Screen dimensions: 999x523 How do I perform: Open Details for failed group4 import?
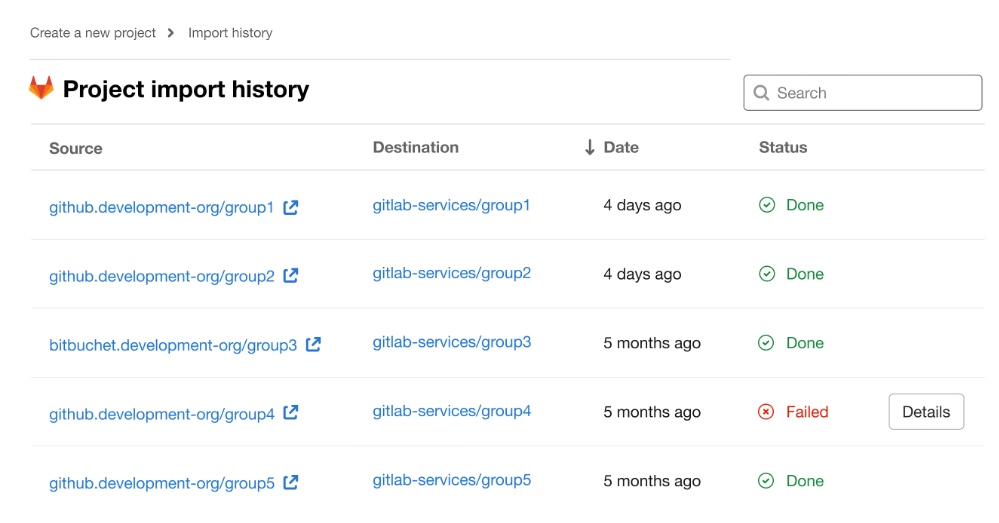pyautogui.click(x=926, y=412)
